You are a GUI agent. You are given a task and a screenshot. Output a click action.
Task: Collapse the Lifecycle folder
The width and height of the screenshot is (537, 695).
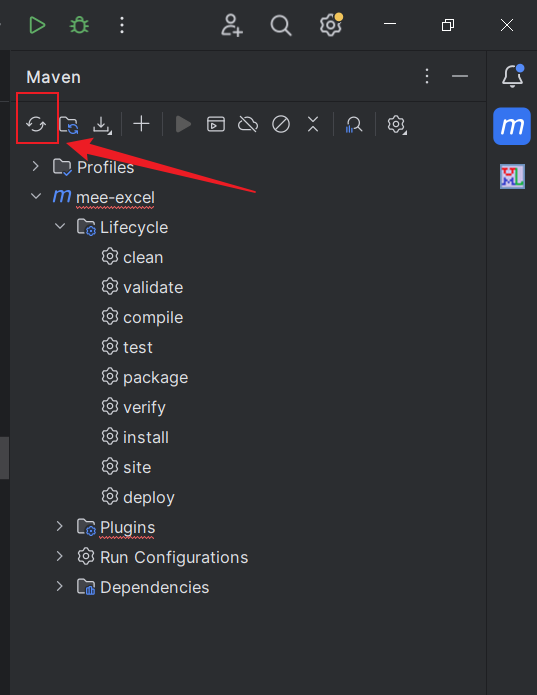(60, 226)
